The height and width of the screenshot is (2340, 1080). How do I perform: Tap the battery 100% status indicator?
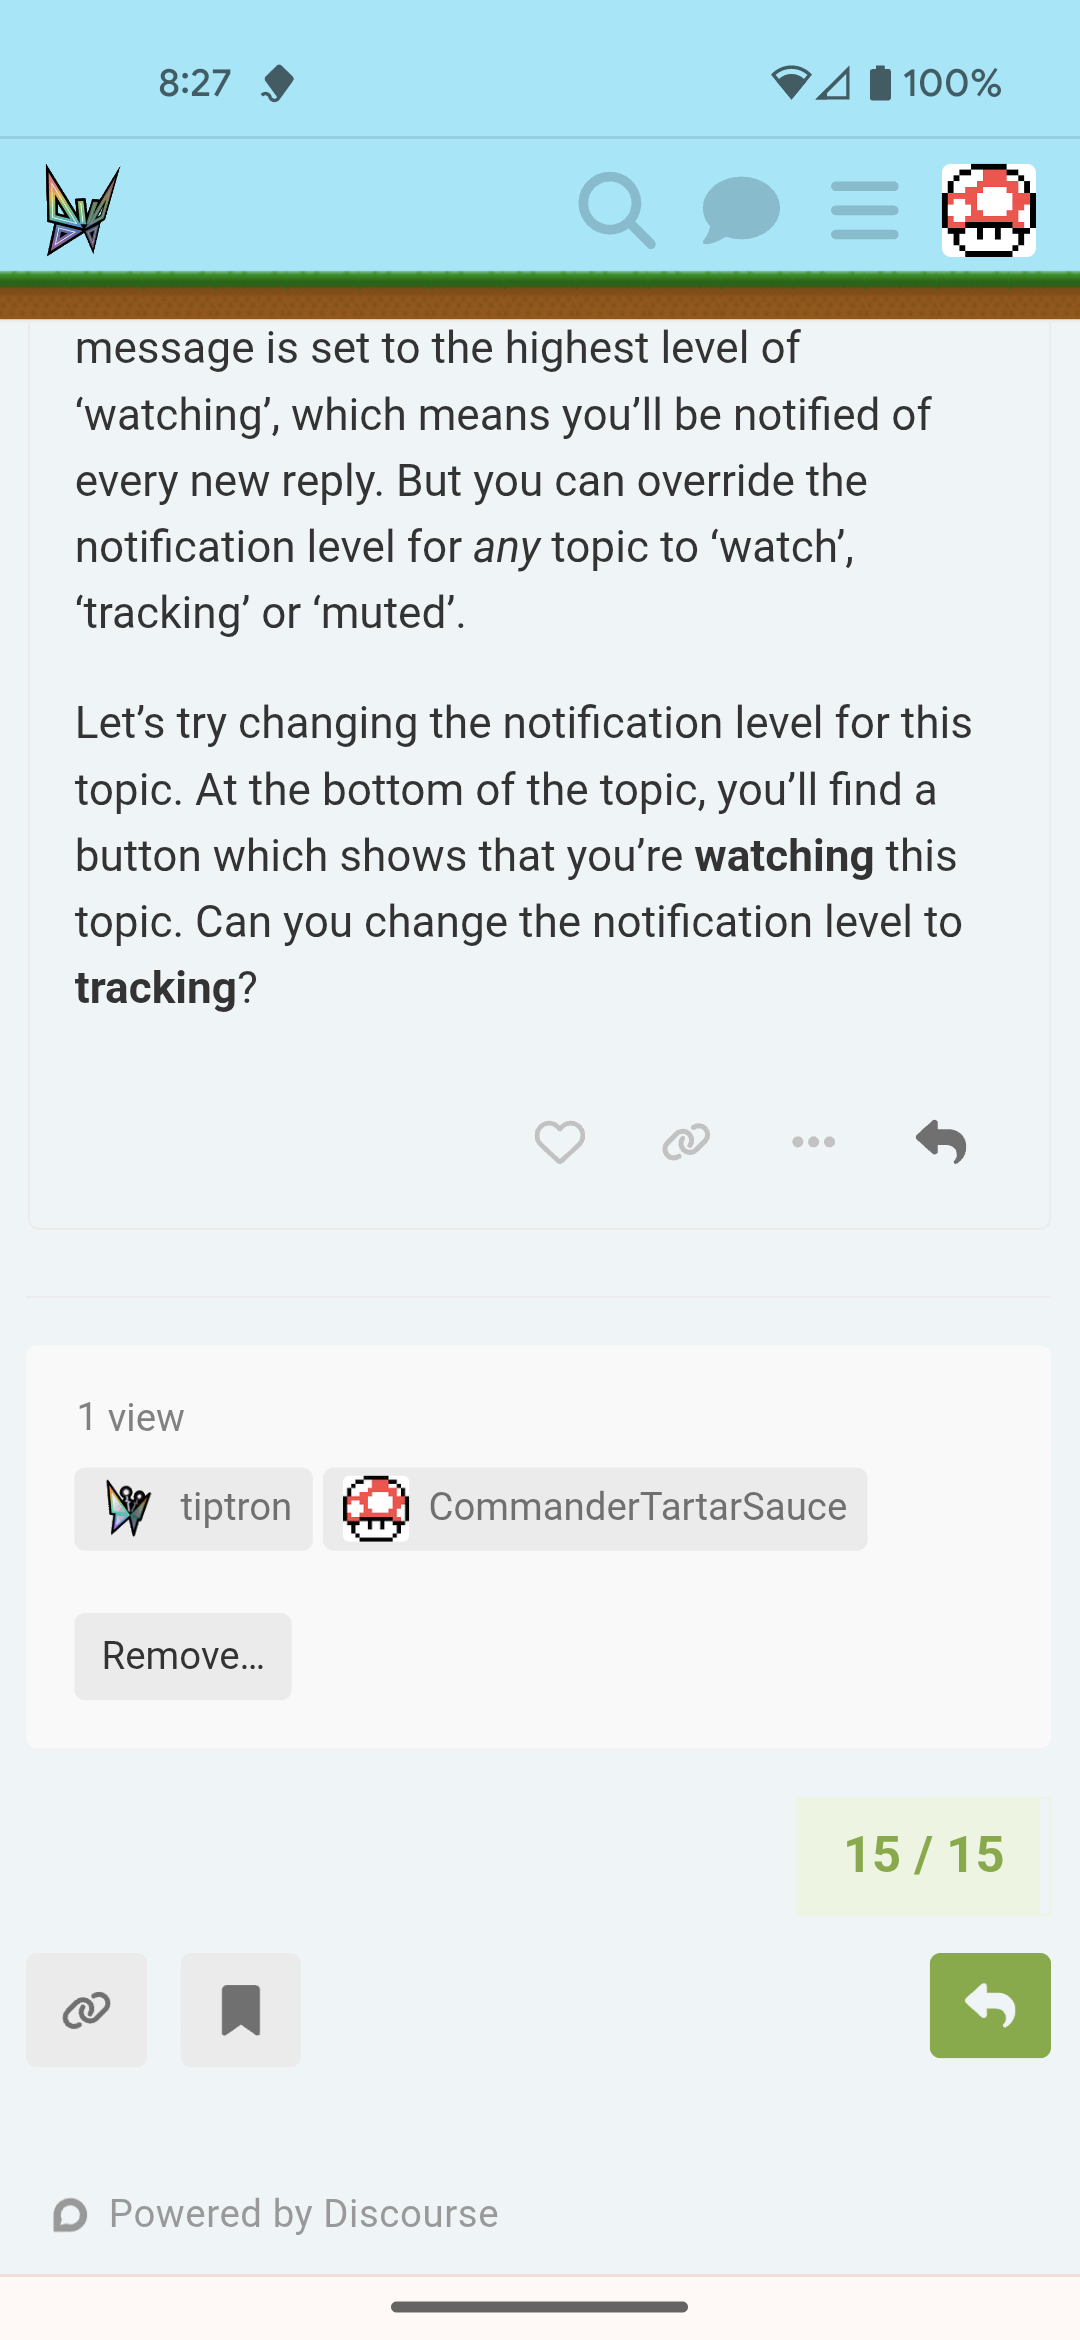pyautogui.click(x=935, y=83)
